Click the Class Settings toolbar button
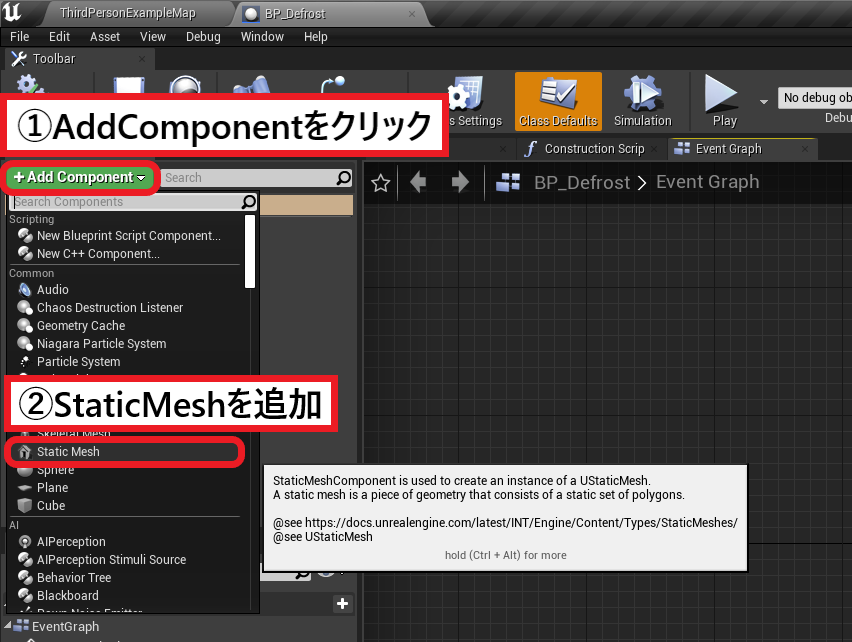The image size is (852, 642). click(x=473, y=102)
